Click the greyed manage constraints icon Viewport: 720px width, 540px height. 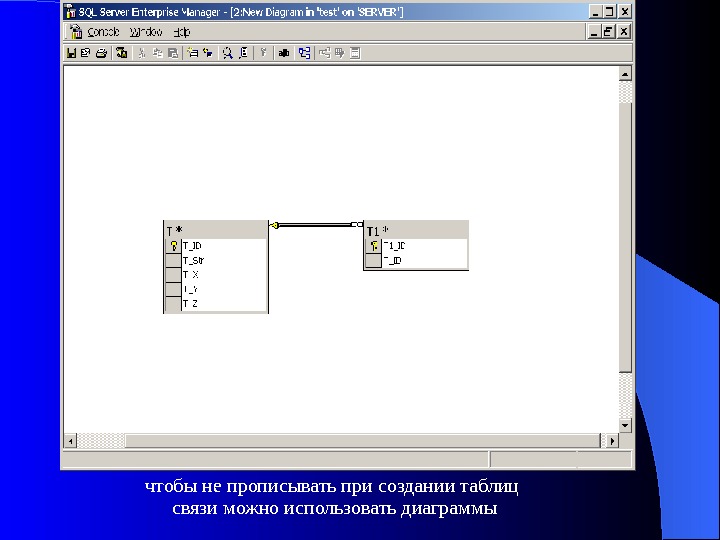[355, 53]
